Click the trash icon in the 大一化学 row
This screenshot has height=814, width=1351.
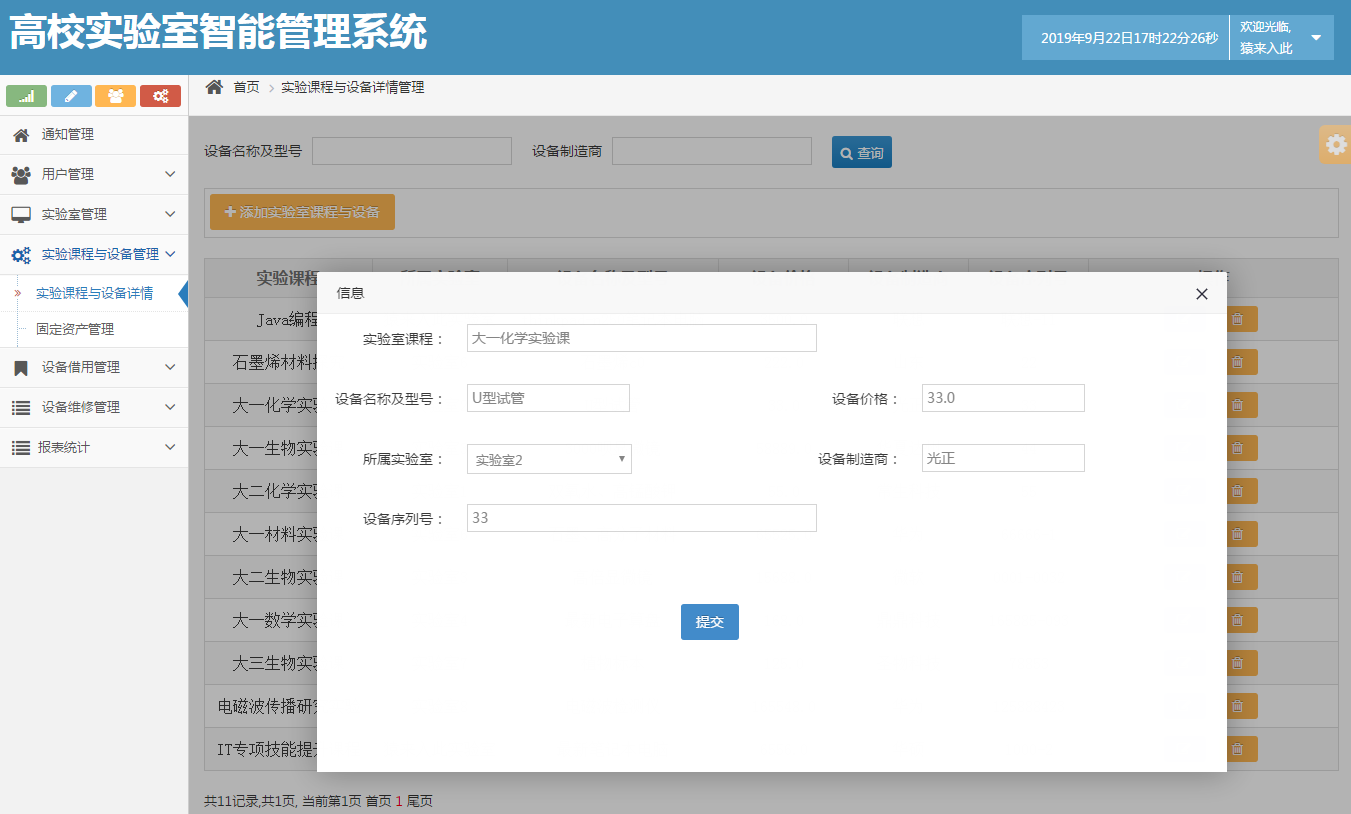(x=1238, y=405)
